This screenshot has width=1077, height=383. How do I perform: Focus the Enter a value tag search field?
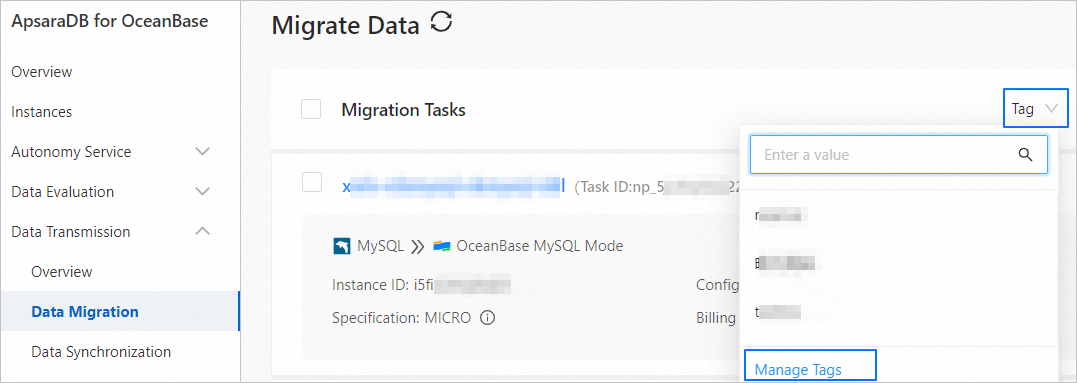pos(898,154)
